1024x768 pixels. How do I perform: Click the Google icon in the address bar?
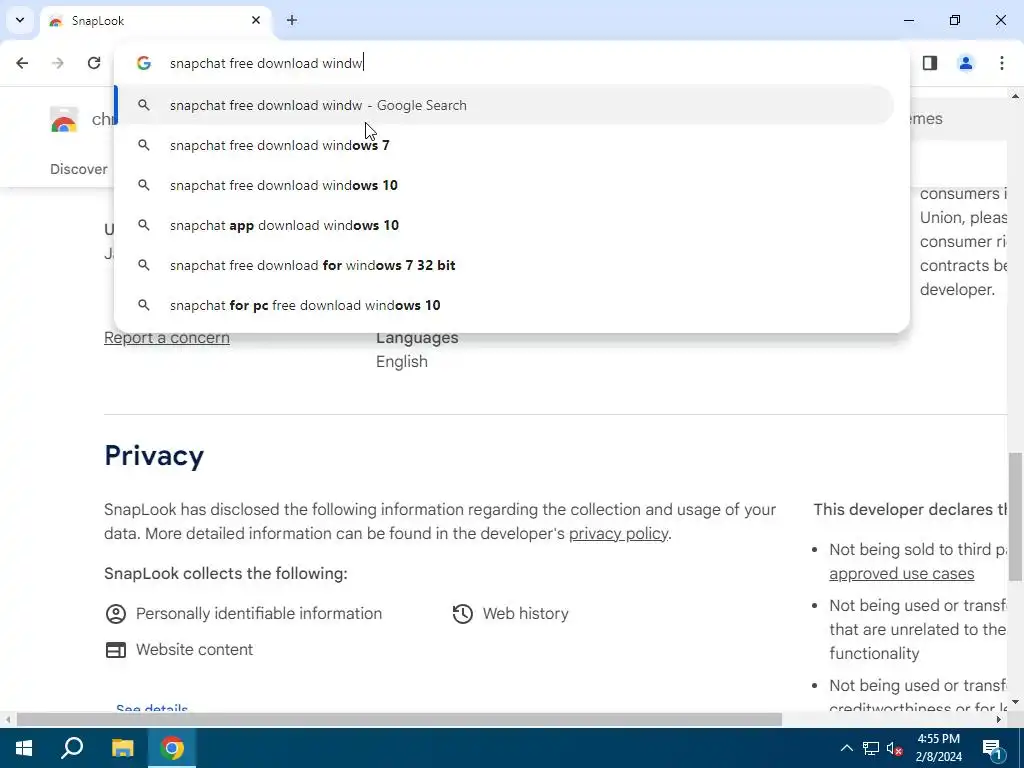(144, 63)
